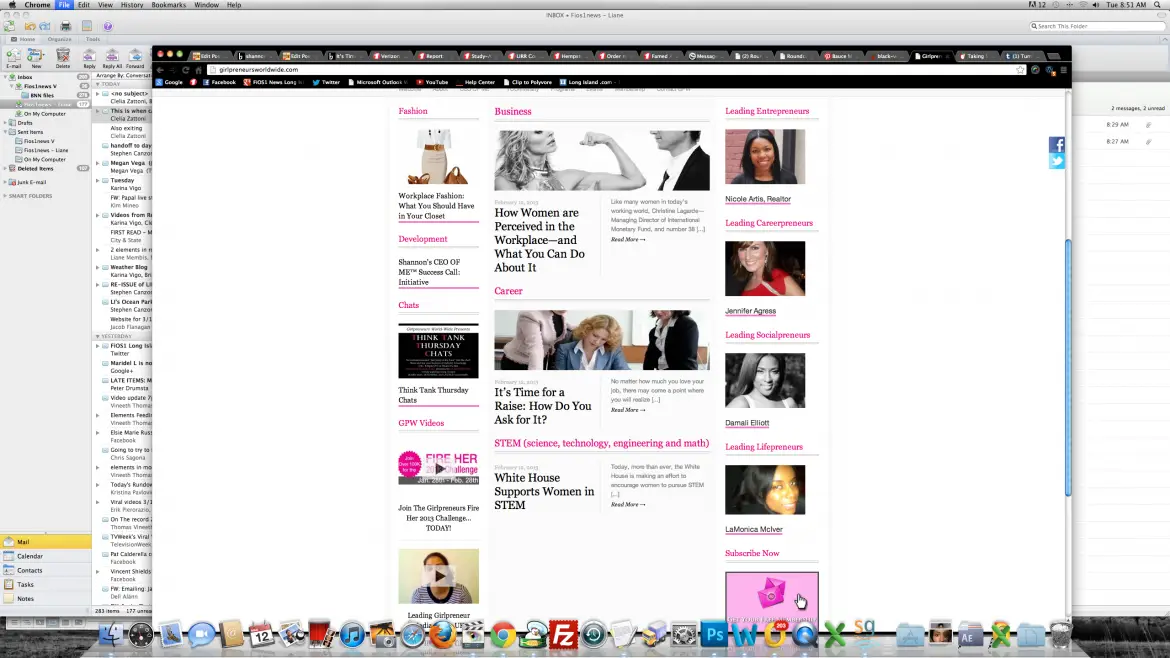Open the File menu in menu bar
Screen dimensions: 1170x658
(x=64, y=4)
